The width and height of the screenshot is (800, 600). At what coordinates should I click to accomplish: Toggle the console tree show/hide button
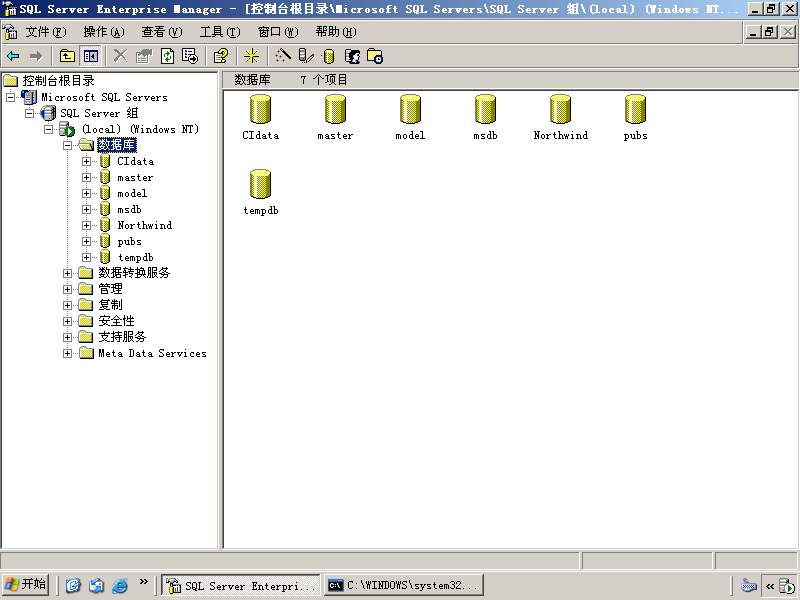pyautogui.click(x=91, y=56)
